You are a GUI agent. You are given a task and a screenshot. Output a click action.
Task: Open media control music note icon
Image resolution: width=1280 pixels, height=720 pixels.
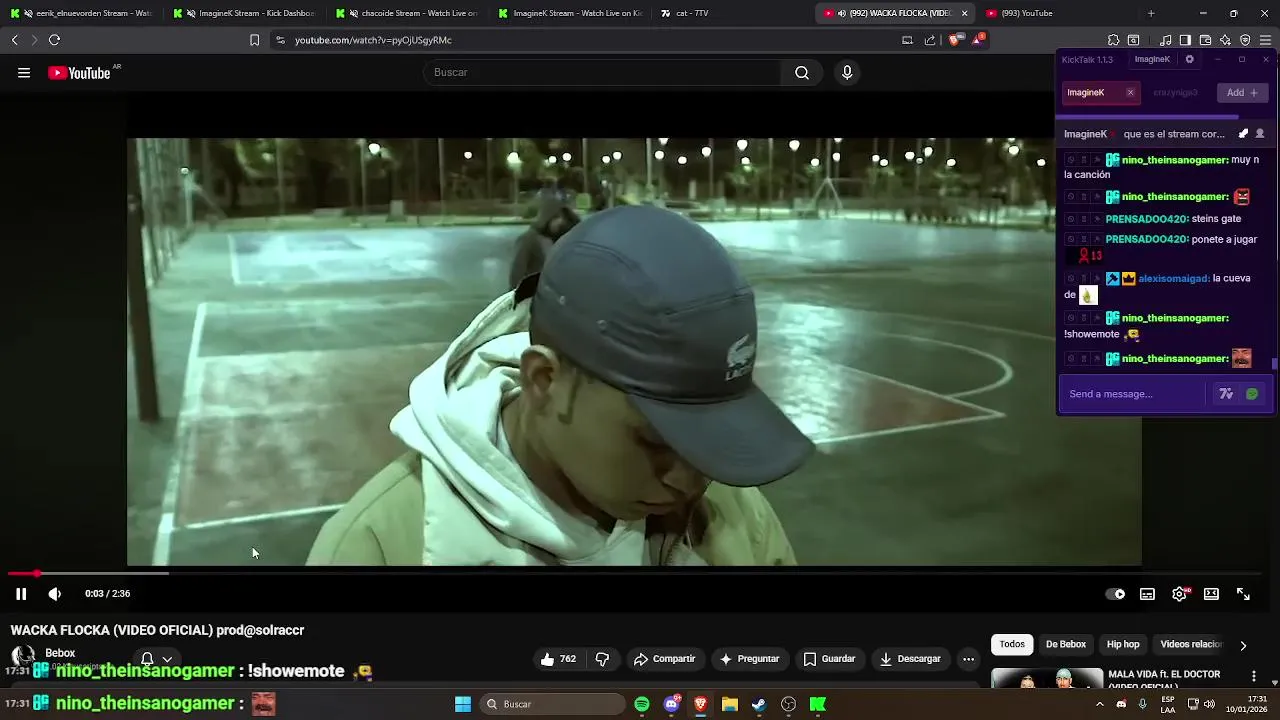click(1165, 40)
